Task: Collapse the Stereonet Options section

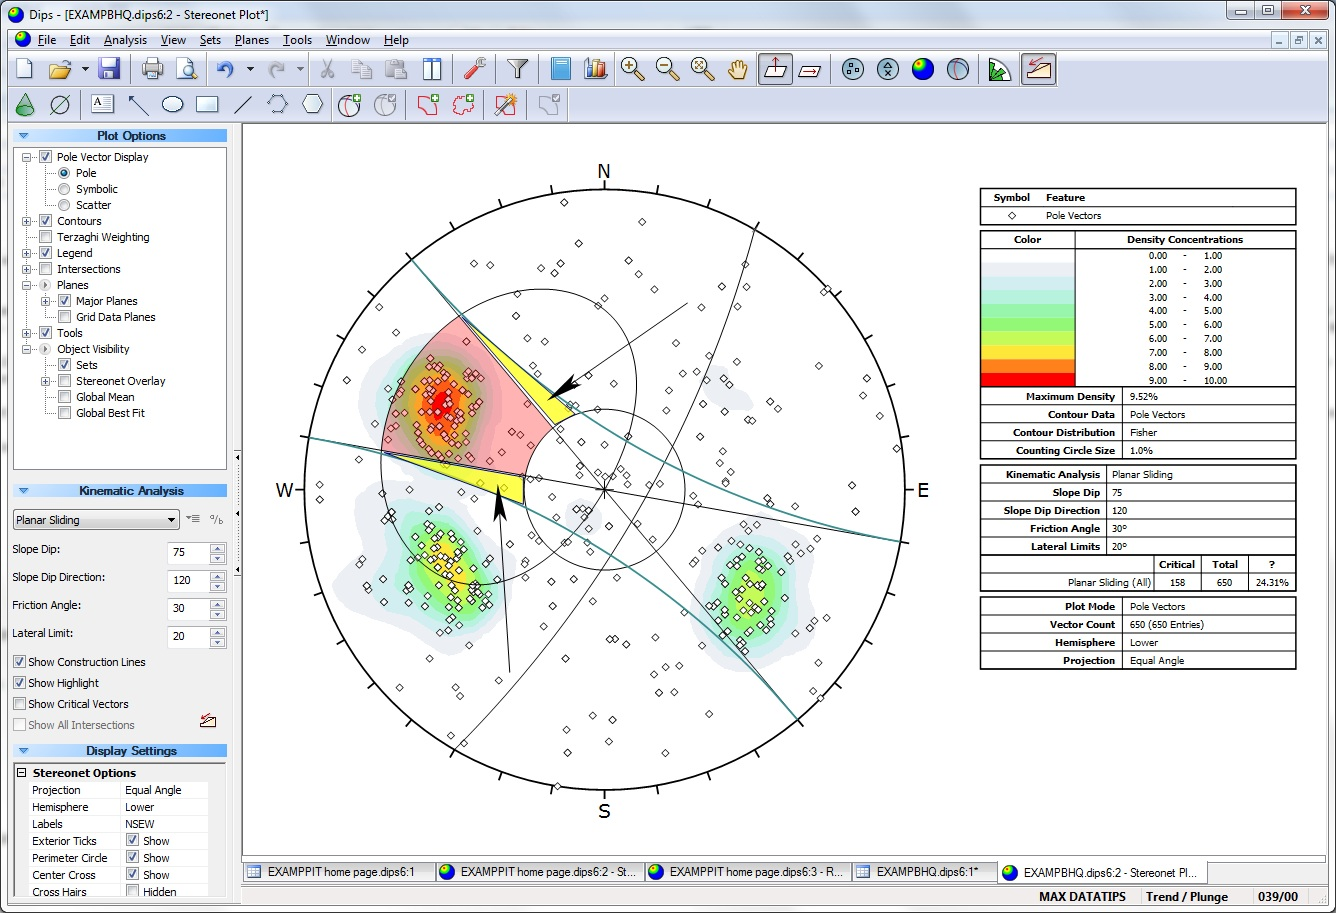Action: (x=22, y=773)
